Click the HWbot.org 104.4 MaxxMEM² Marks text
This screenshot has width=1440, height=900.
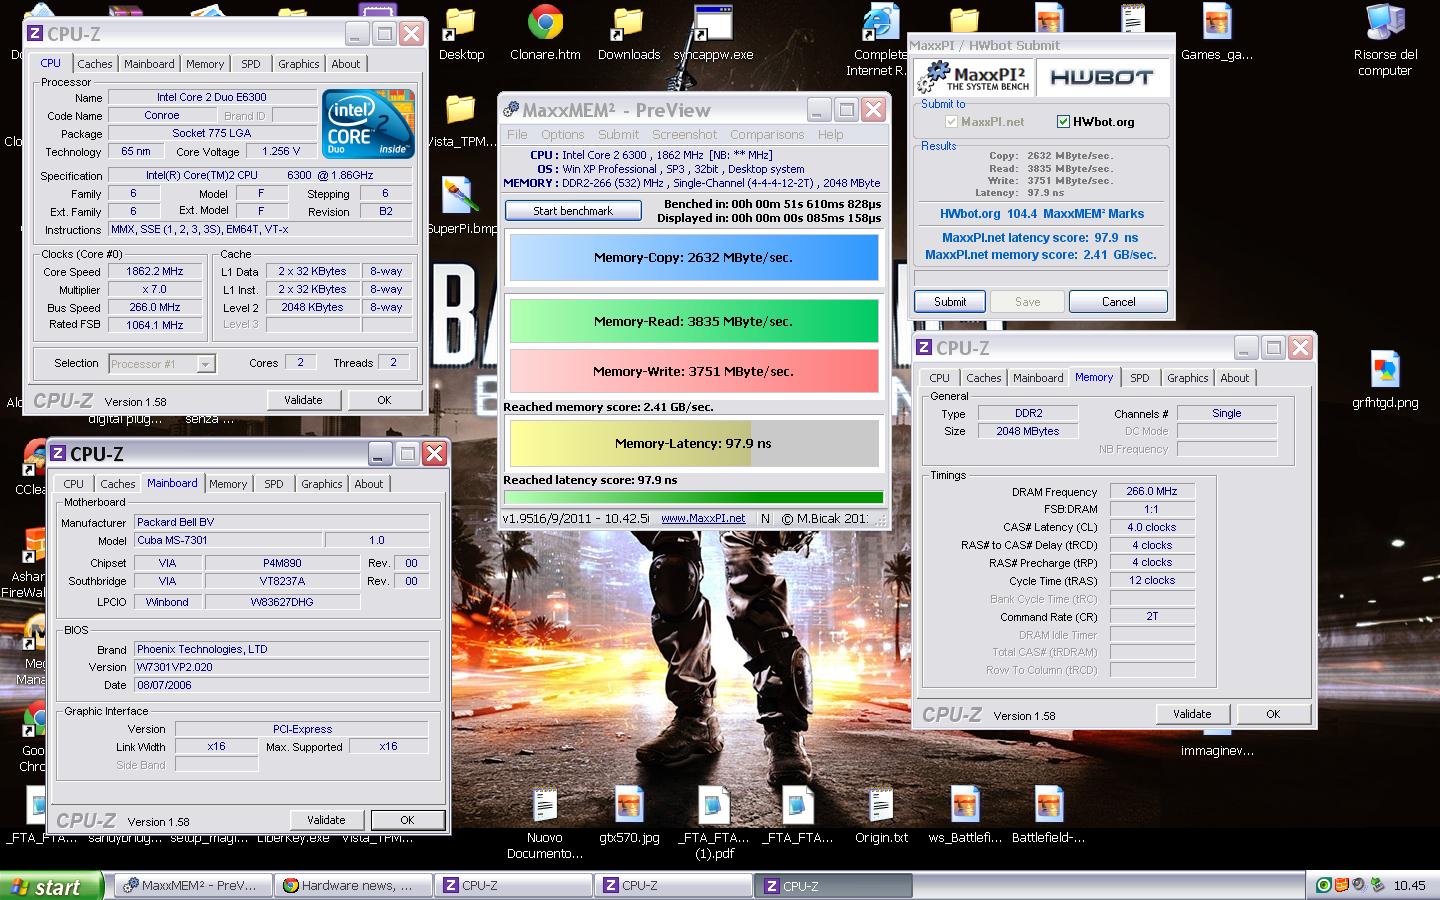(1041, 214)
